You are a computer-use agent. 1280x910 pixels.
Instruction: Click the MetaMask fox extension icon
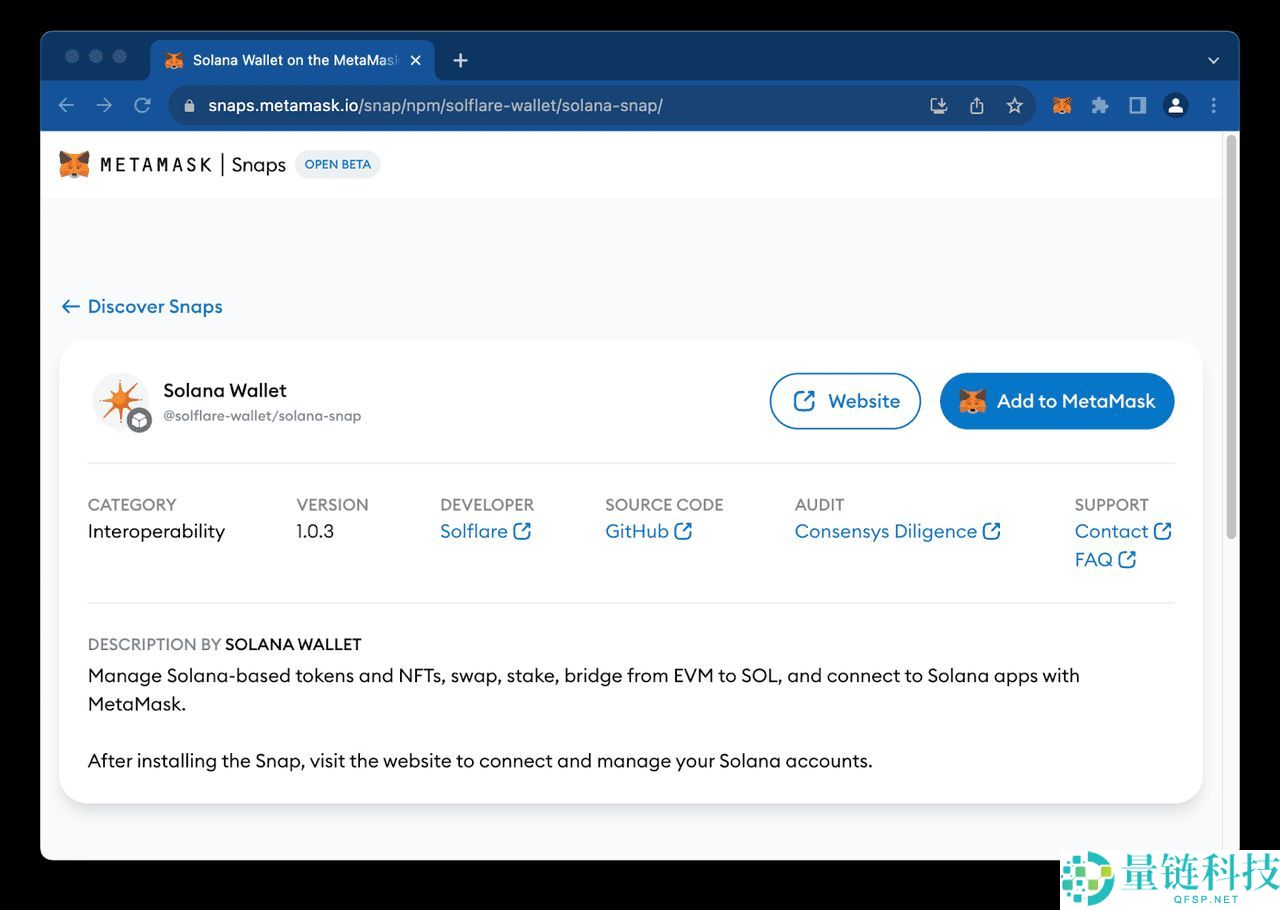coord(1062,105)
